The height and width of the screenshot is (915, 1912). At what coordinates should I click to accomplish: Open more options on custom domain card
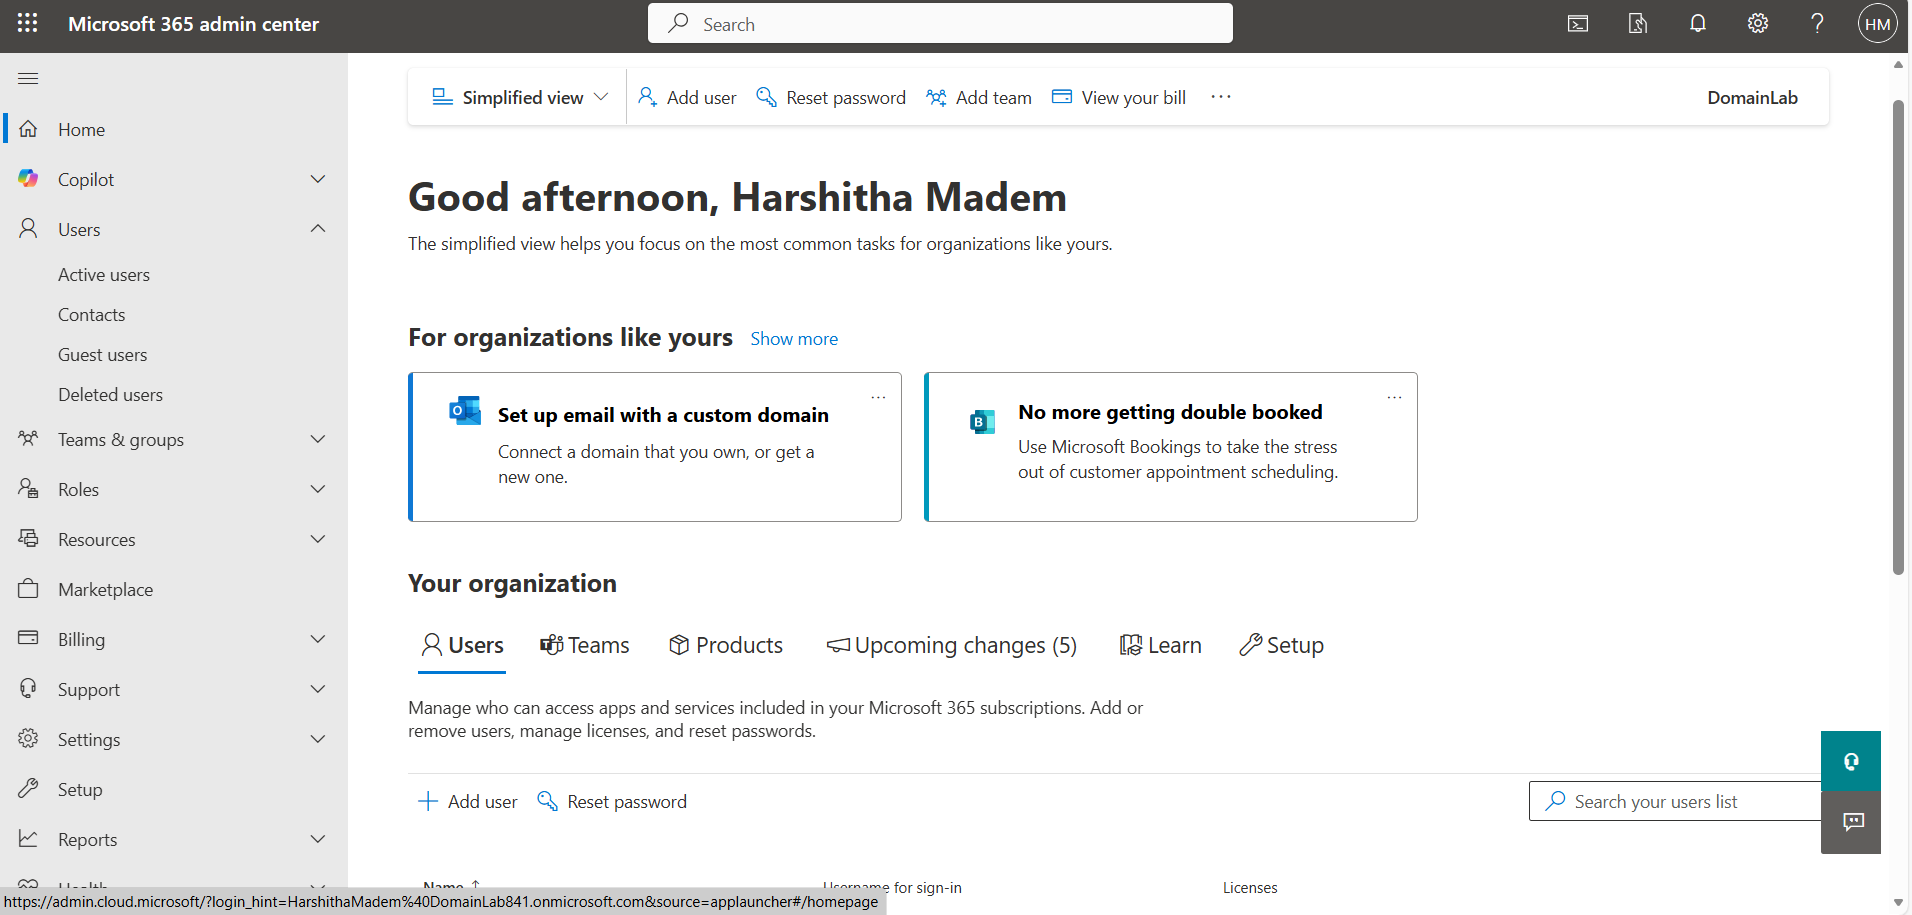pos(878,398)
